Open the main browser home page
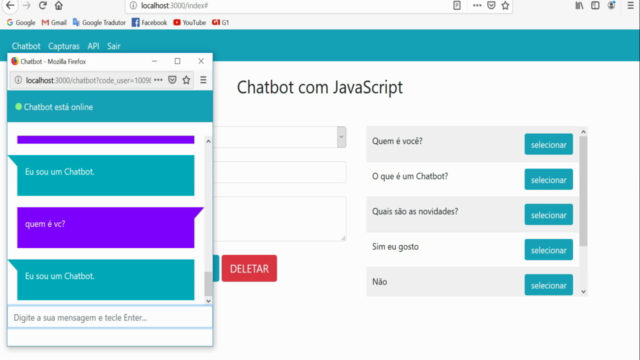 (x=59, y=5)
